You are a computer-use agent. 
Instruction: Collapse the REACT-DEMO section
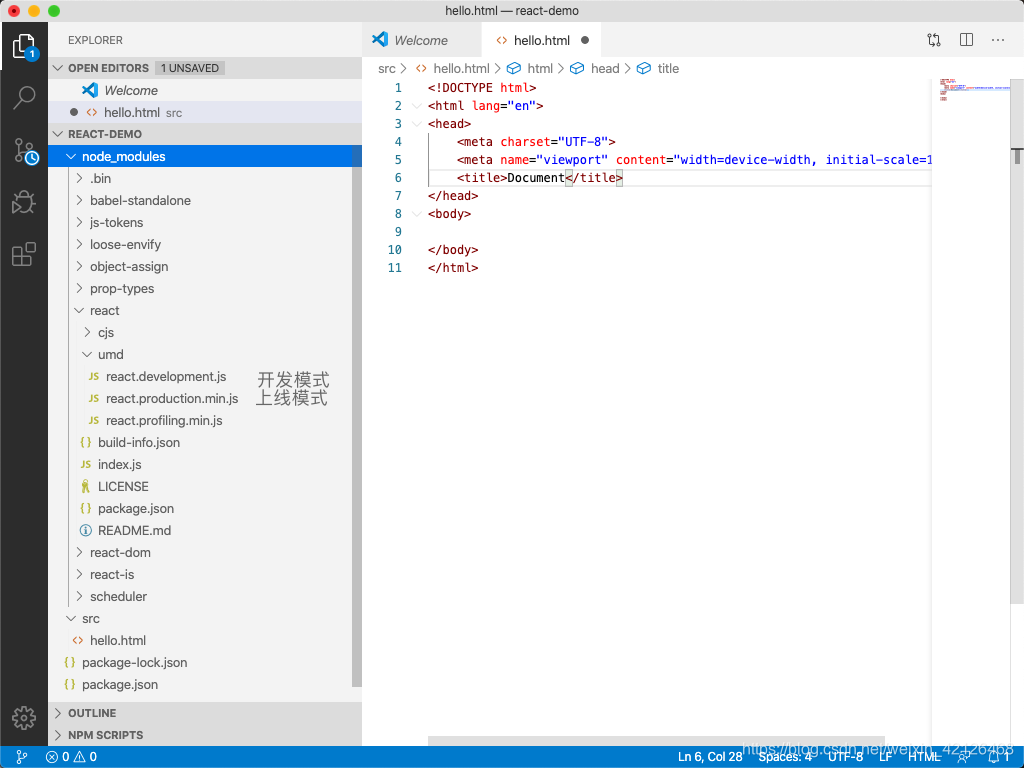(x=58, y=134)
